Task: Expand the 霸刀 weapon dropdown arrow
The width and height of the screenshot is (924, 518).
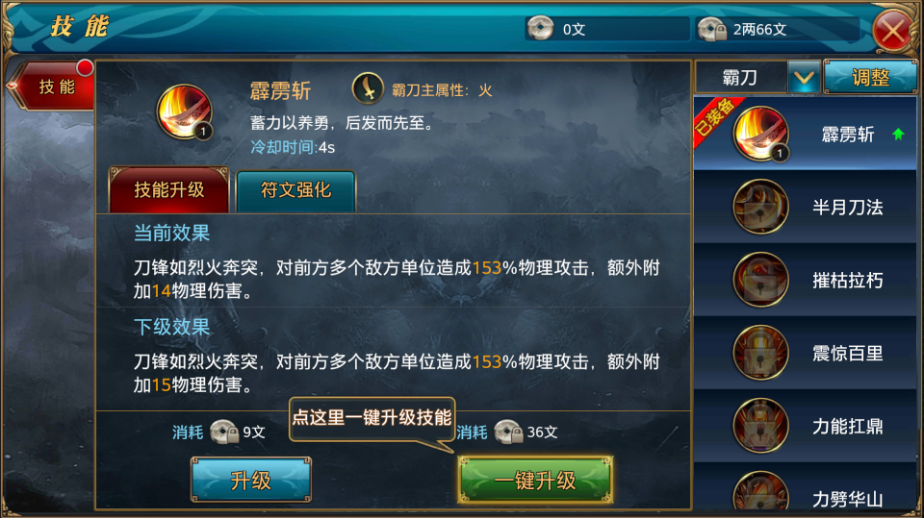Action: tap(804, 77)
